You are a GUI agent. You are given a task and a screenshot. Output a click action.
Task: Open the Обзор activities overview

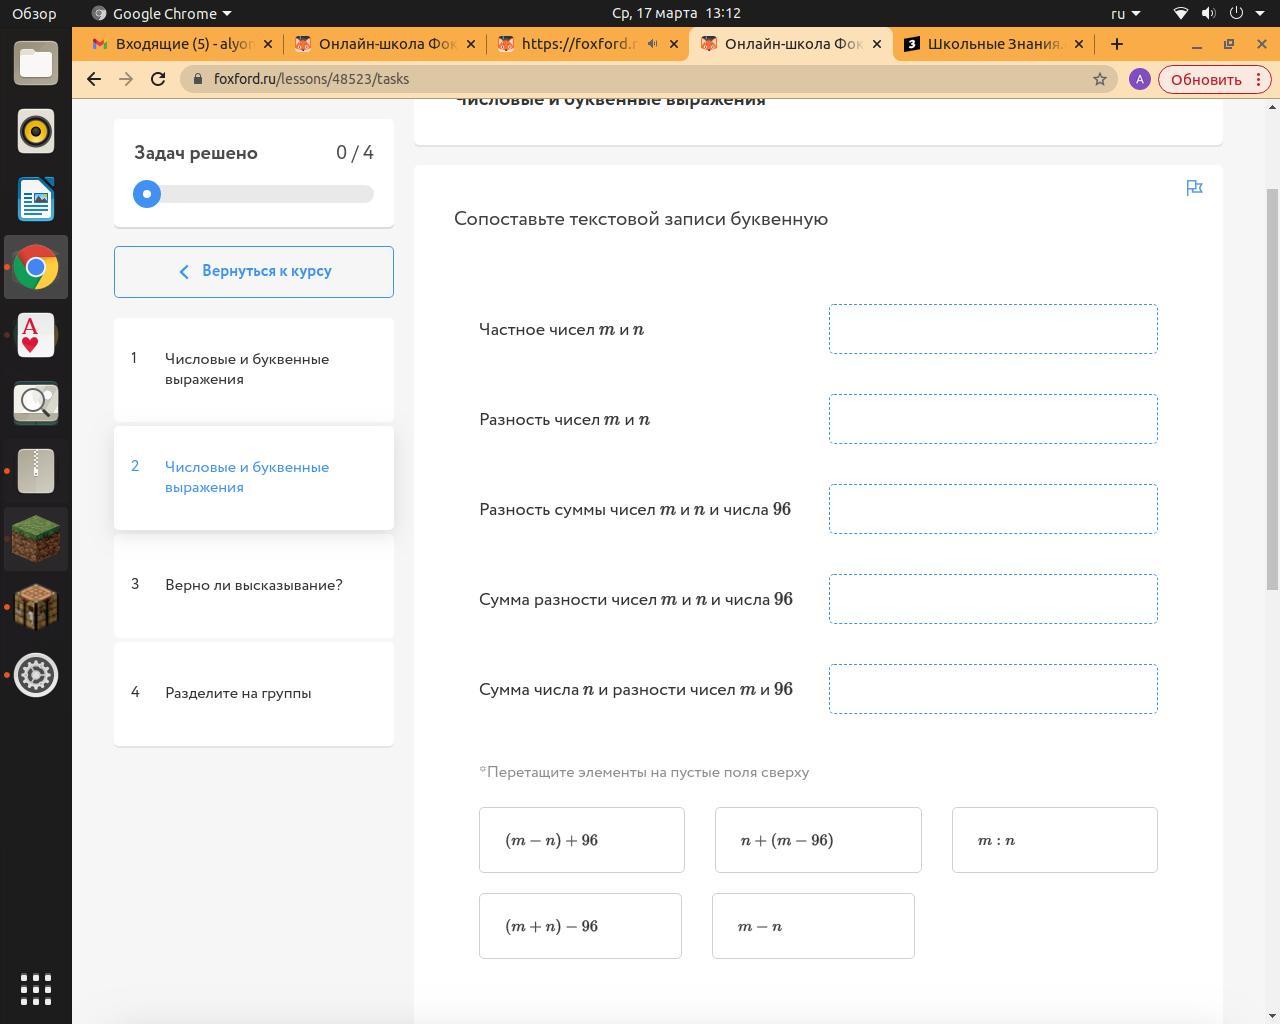pos(34,13)
